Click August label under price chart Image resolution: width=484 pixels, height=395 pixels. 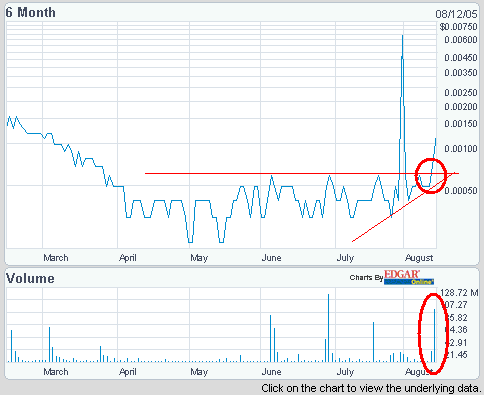tap(419, 258)
